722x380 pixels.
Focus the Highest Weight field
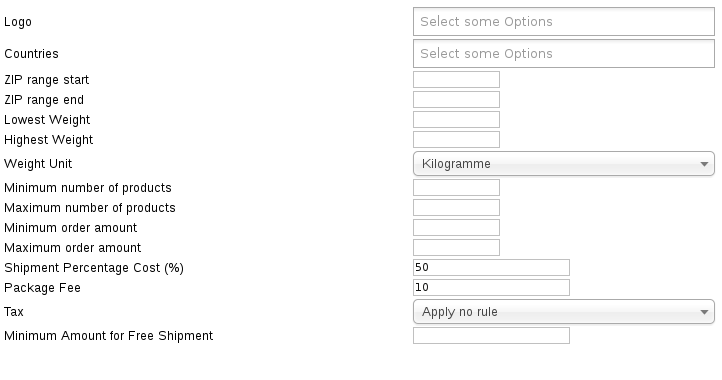tap(456, 140)
